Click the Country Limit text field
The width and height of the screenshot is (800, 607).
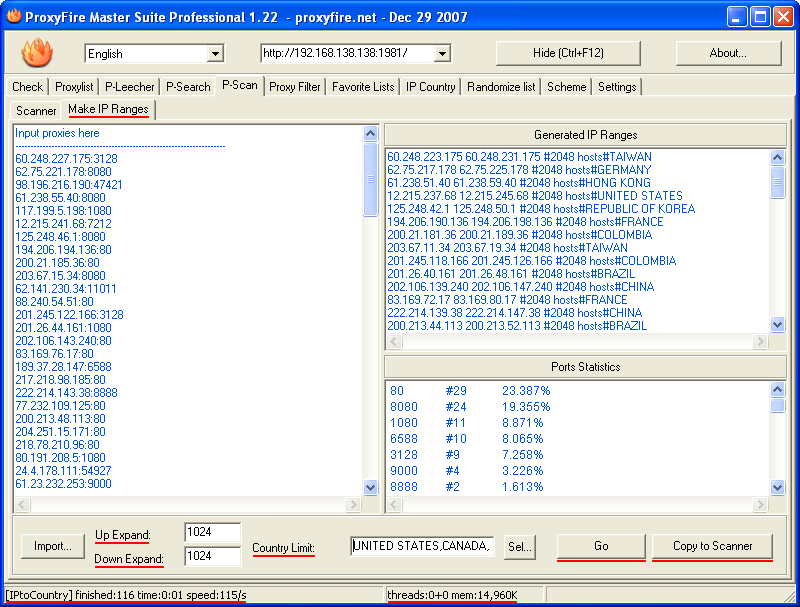pyautogui.click(x=422, y=546)
